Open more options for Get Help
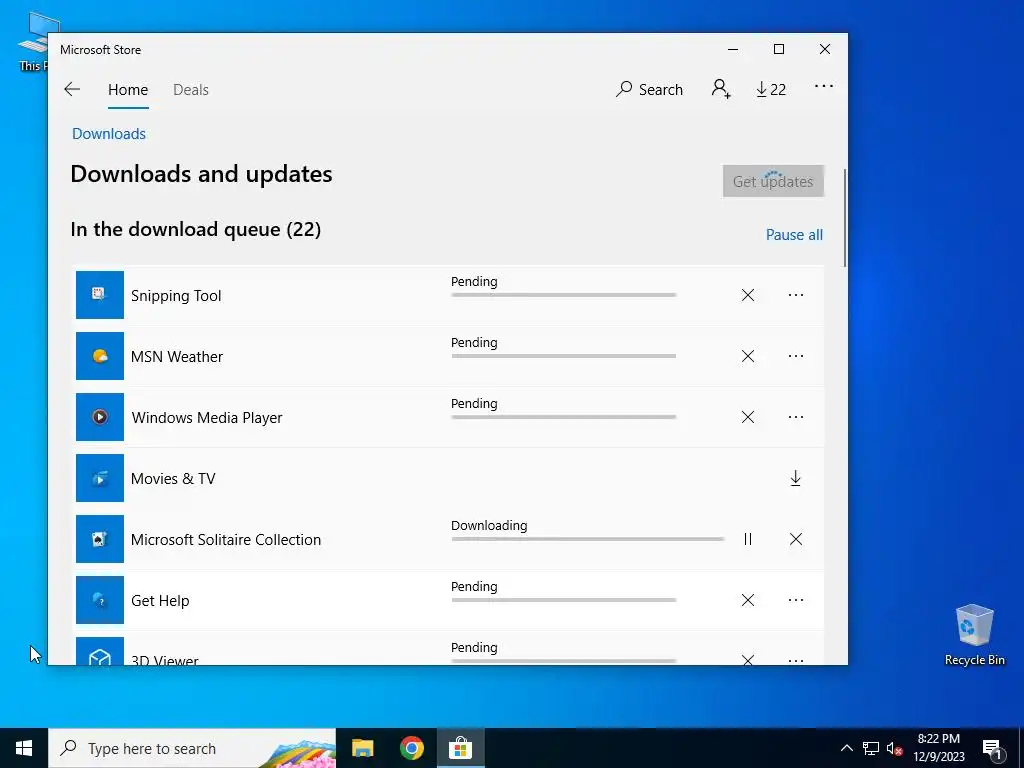The image size is (1024, 768). pos(795,600)
